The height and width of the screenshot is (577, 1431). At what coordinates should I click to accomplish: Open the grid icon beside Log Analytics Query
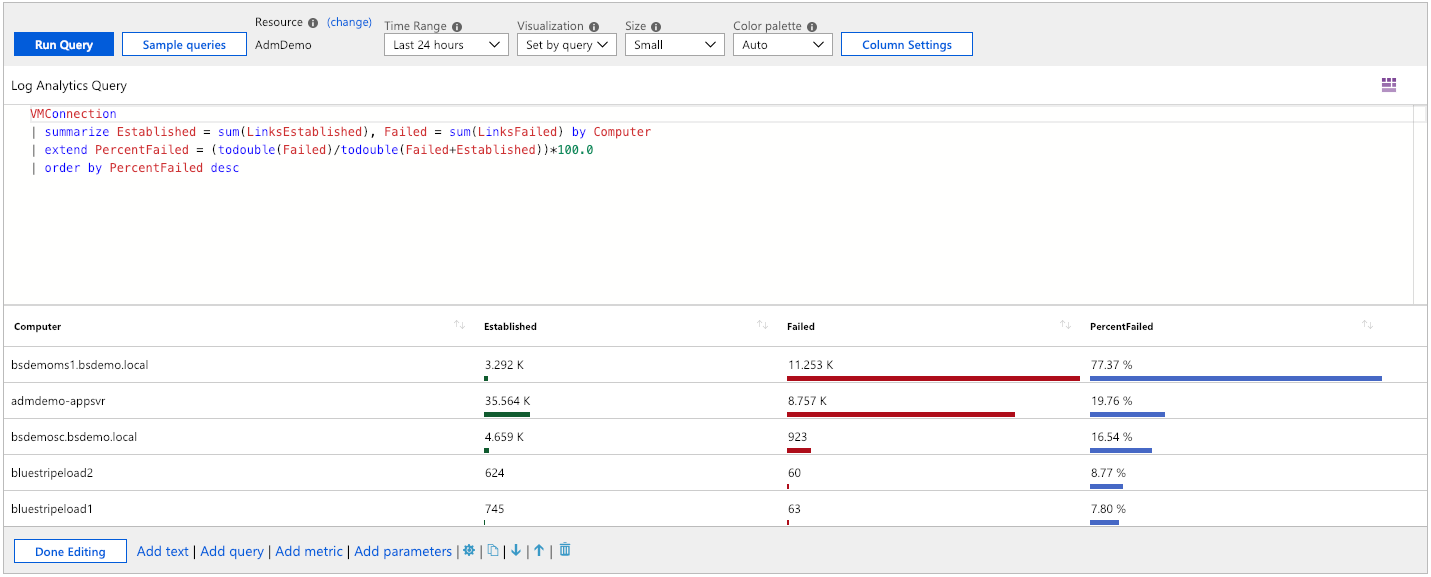1388,85
